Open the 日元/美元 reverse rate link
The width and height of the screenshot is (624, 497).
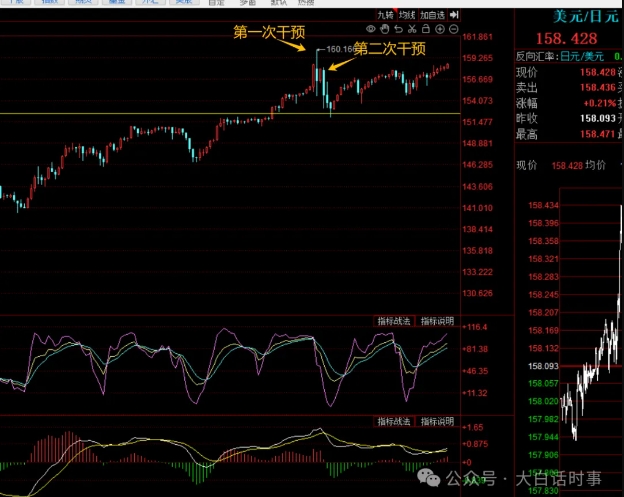tap(582, 57)
